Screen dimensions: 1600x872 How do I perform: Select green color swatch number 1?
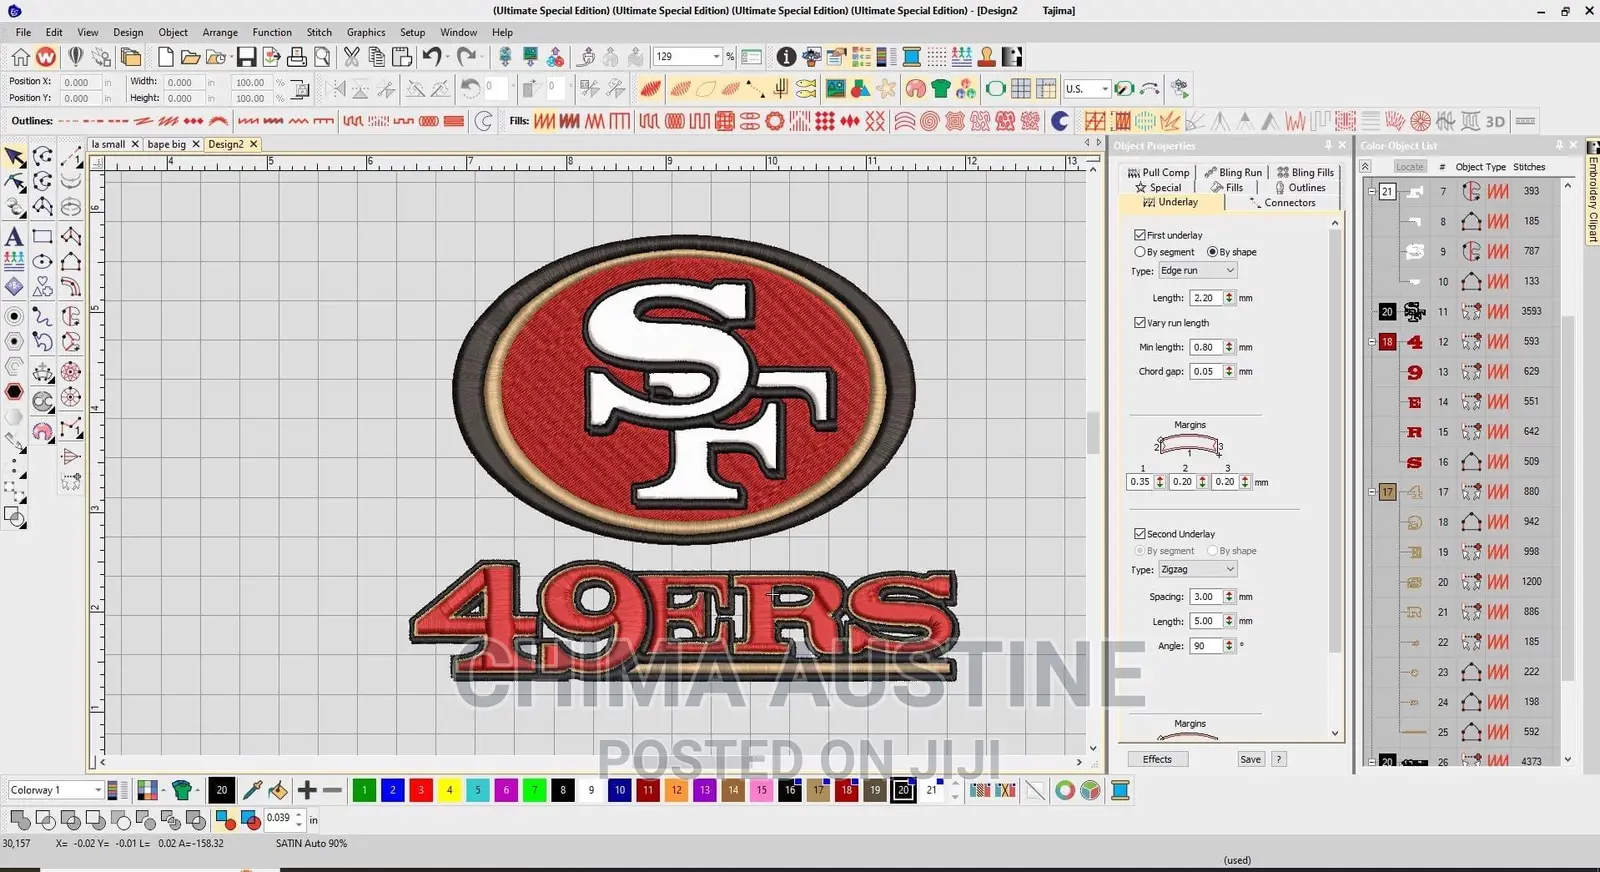coord(364,790)
